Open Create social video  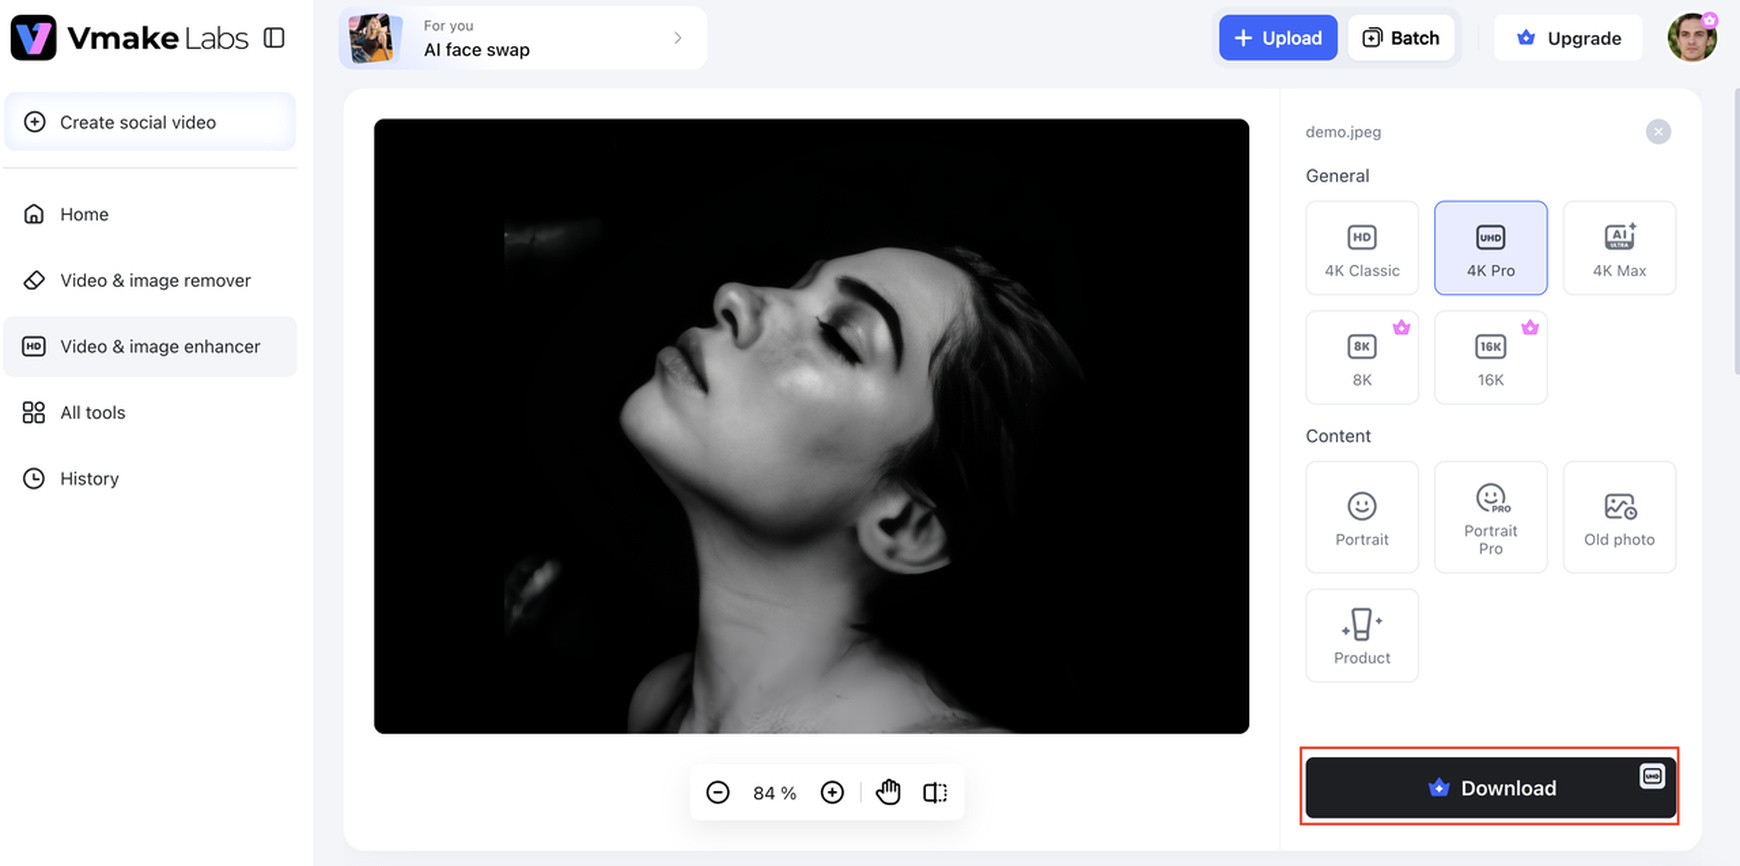coord(150,122)
